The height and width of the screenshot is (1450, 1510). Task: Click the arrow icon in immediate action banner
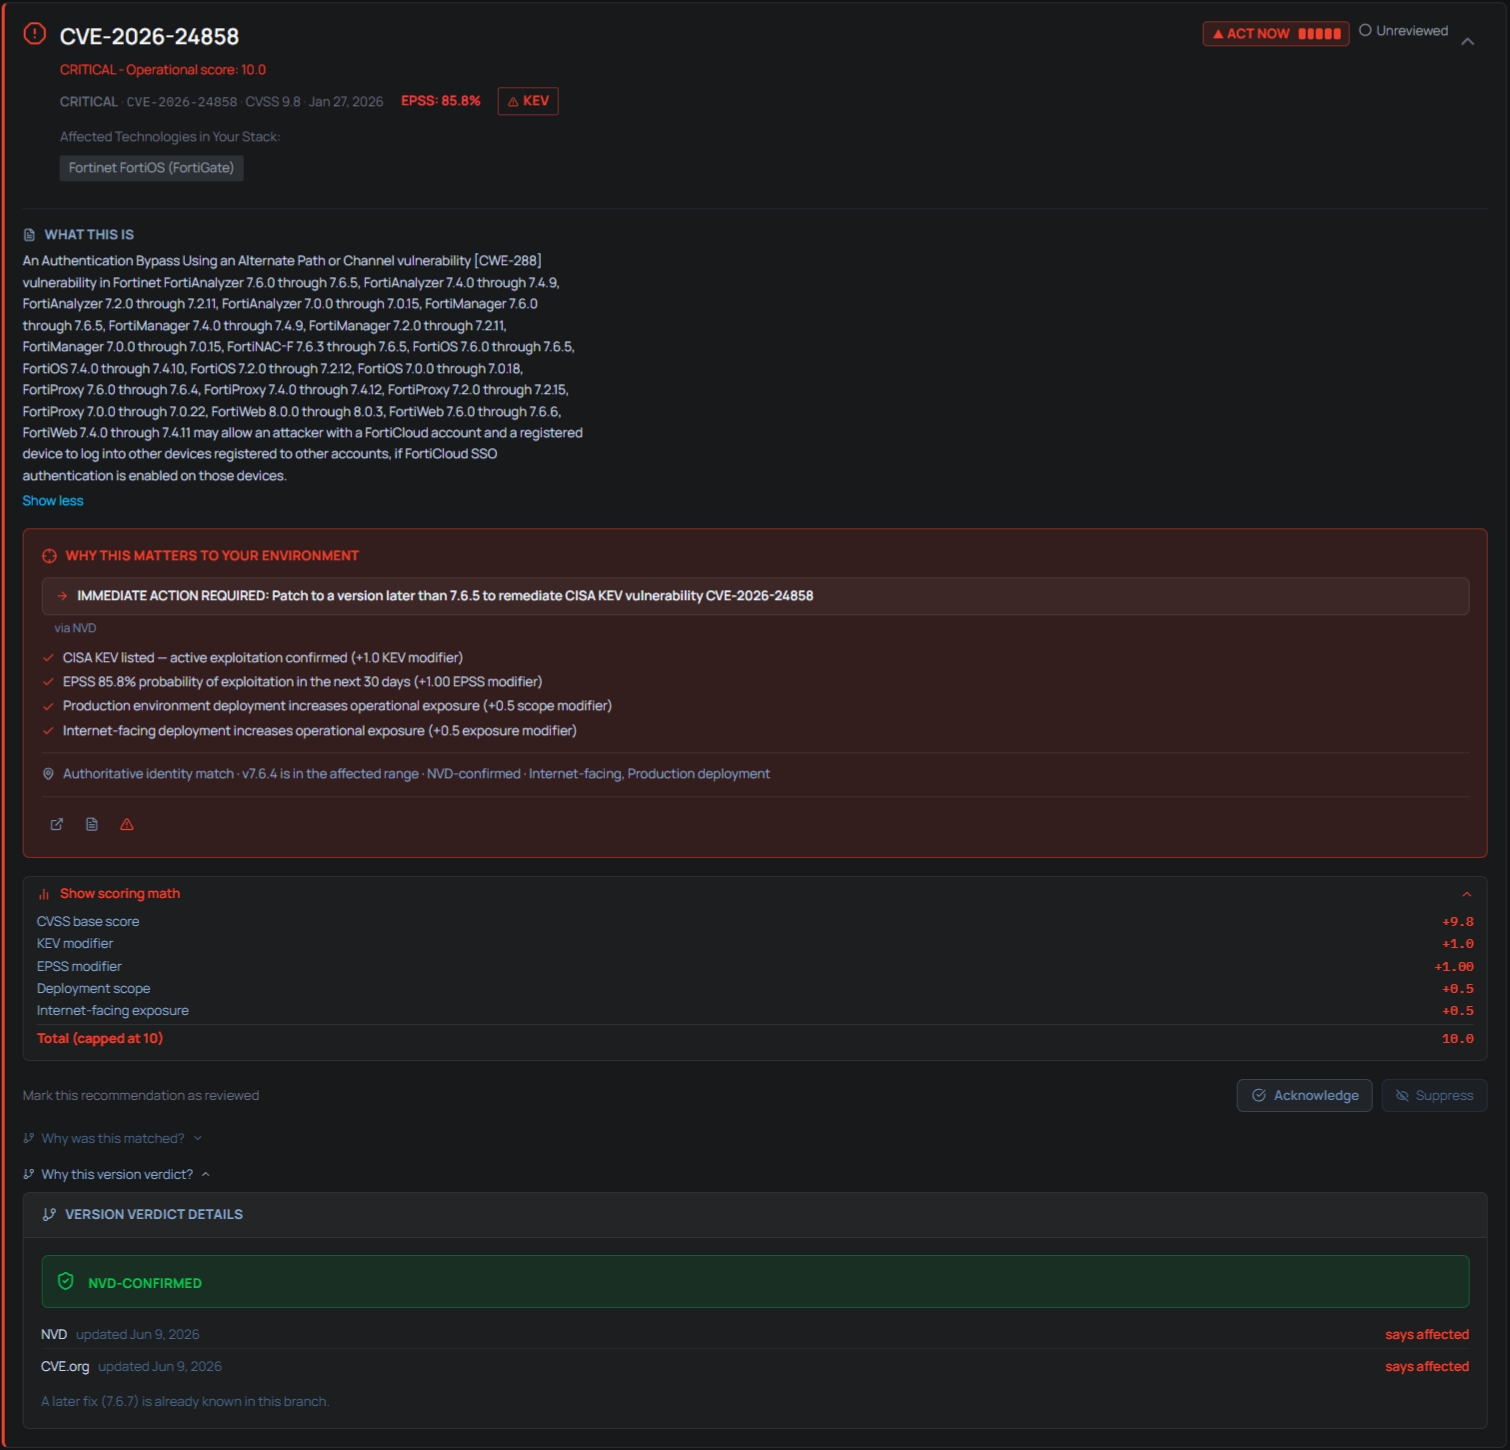click(x=62, y=596)
